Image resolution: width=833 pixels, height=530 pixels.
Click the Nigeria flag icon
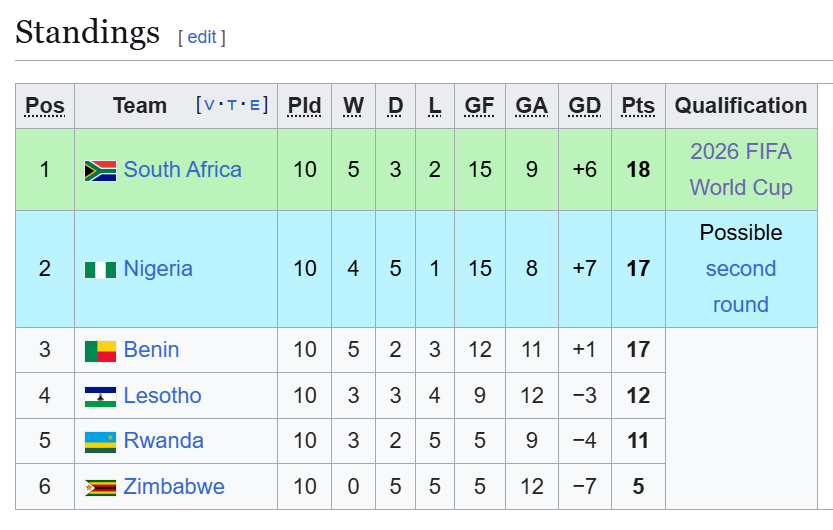tap(100, 269)
